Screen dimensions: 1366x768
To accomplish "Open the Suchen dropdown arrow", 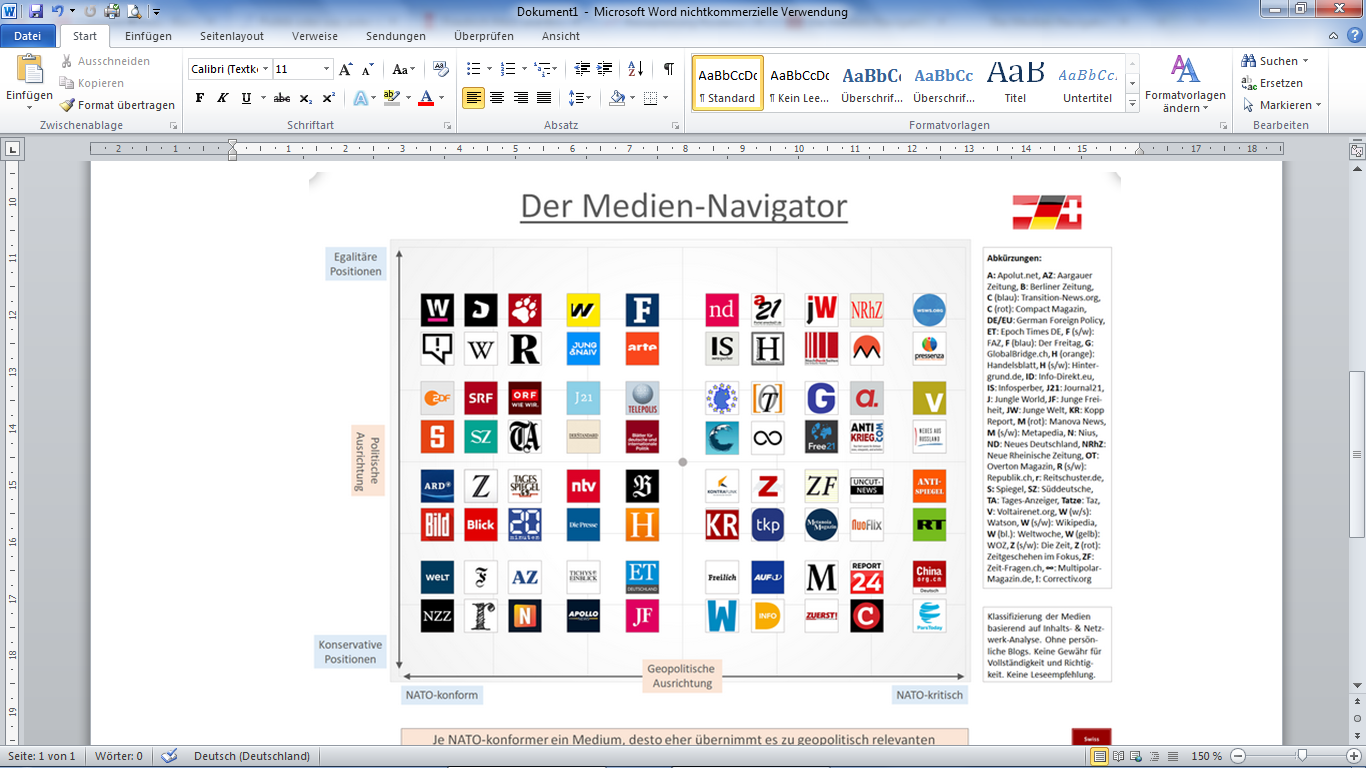I will tap(1305, 62).
